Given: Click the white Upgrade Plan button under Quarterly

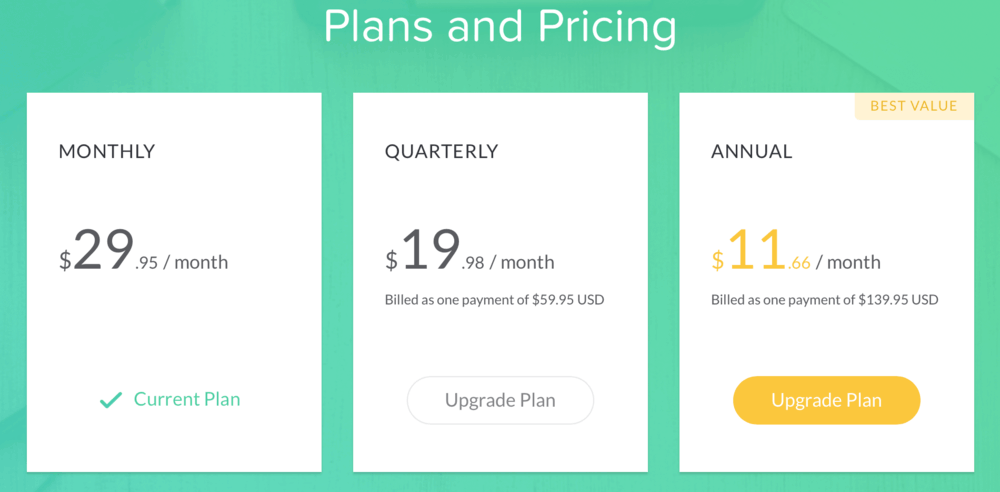Looking at the screenshot, I should tap(500, 401).
